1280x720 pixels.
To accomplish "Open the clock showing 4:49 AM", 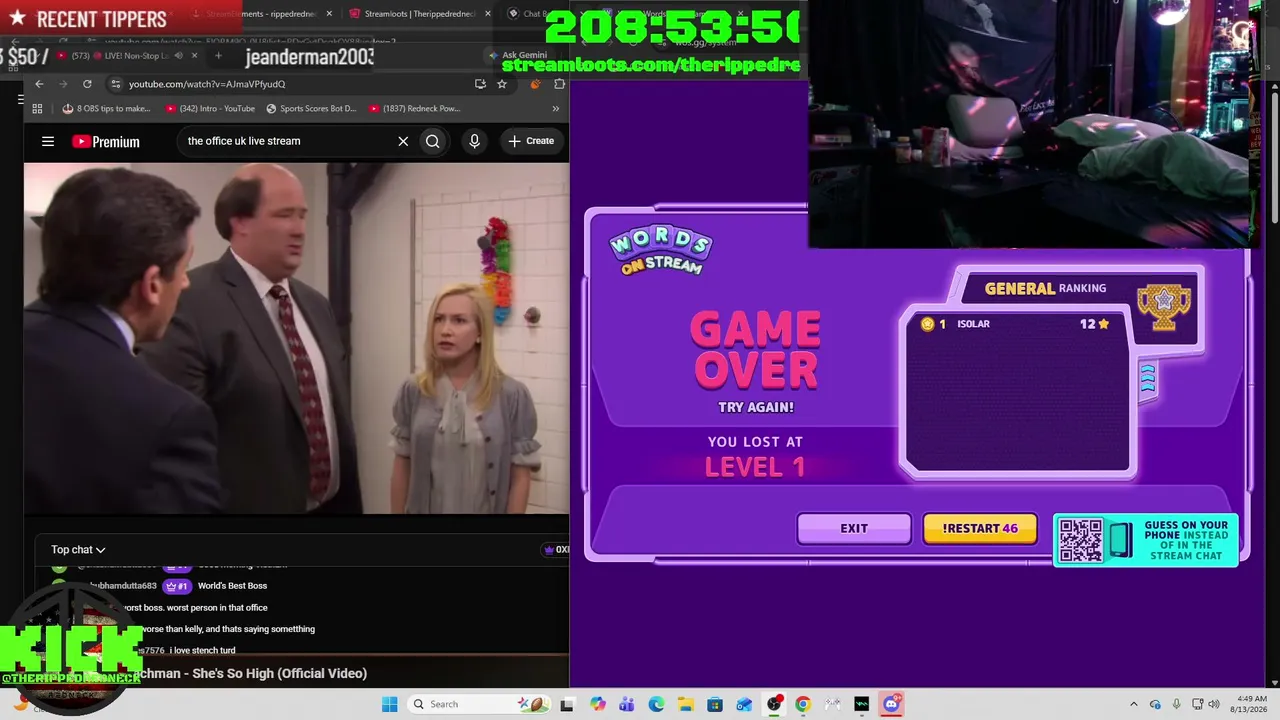I will (x=1251, y=704).
